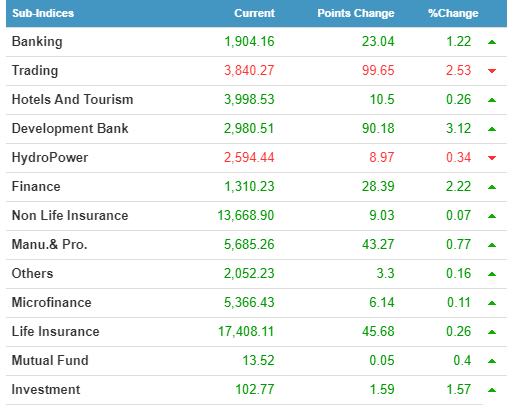Click the green up arrow for Banking
The width and height of the screenshot is (507, 411).
[492, 42]
